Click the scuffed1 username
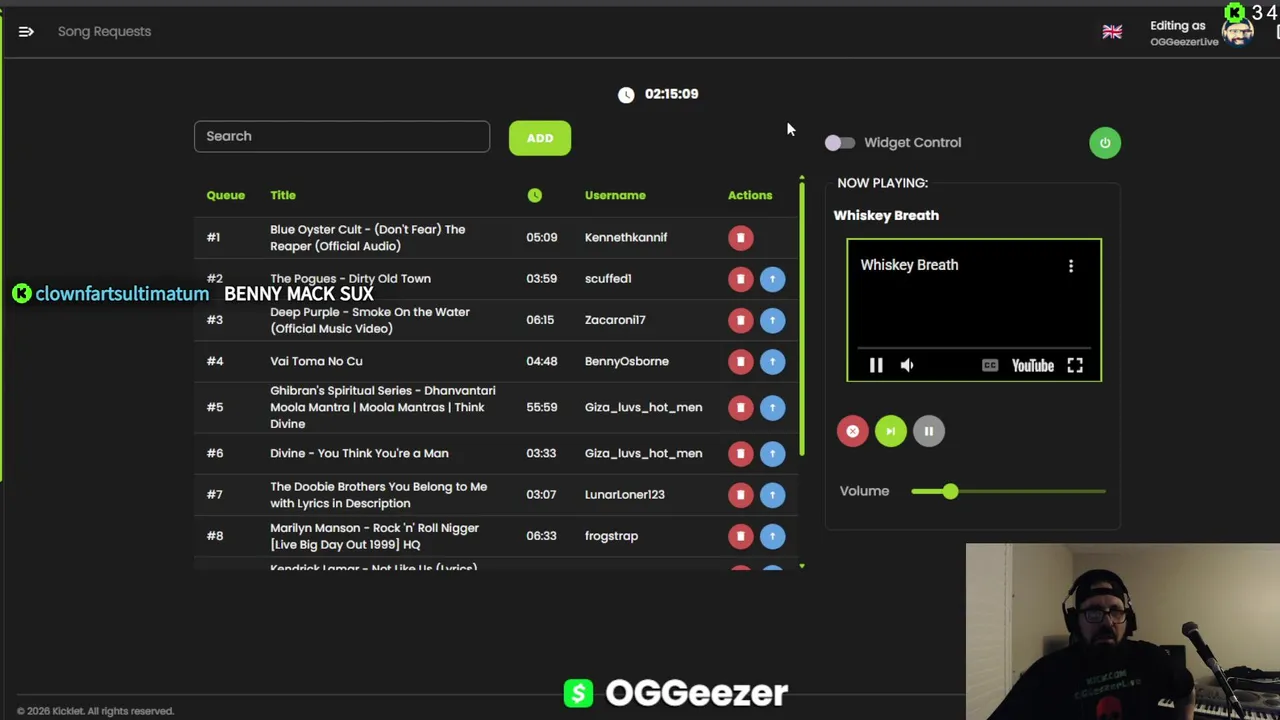1280x720 pixels. [608, 279]
